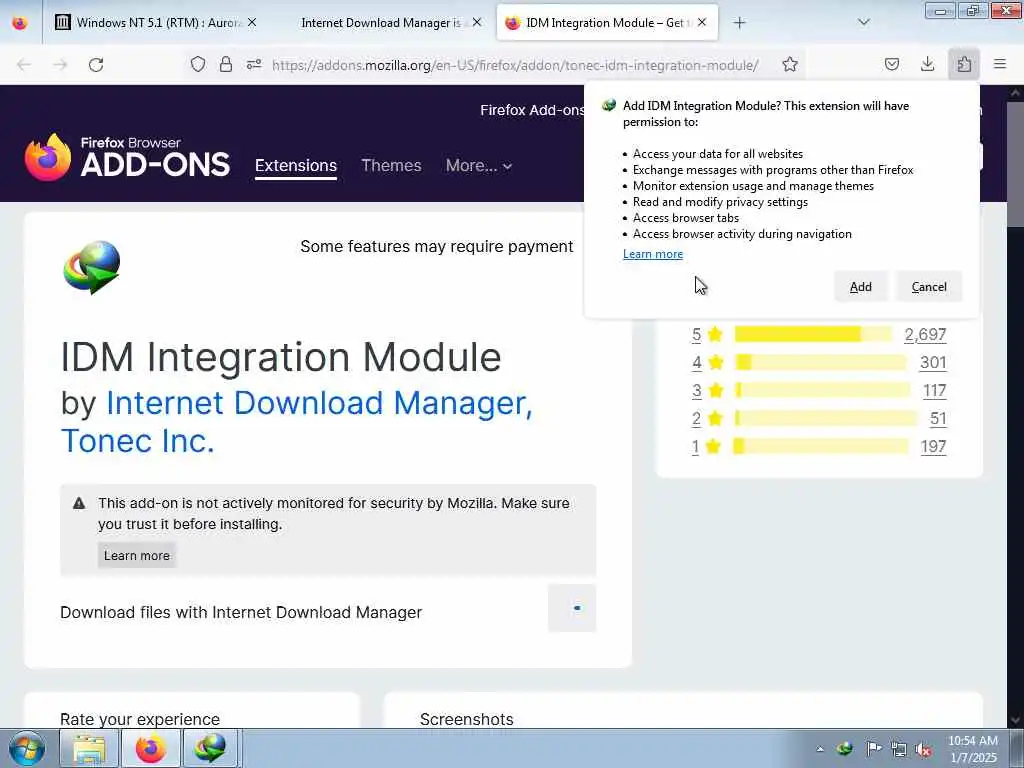Screen dimensions: 1024x768
Task: Open the Windows Start menu
Action: coord(26,749)
